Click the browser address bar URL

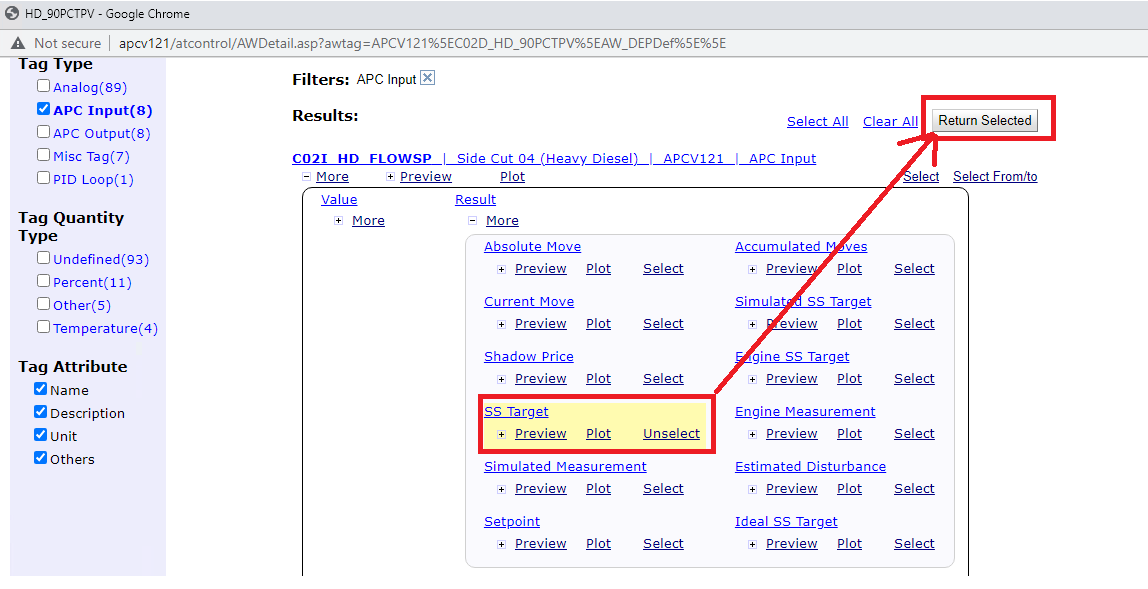click(422, 43)
